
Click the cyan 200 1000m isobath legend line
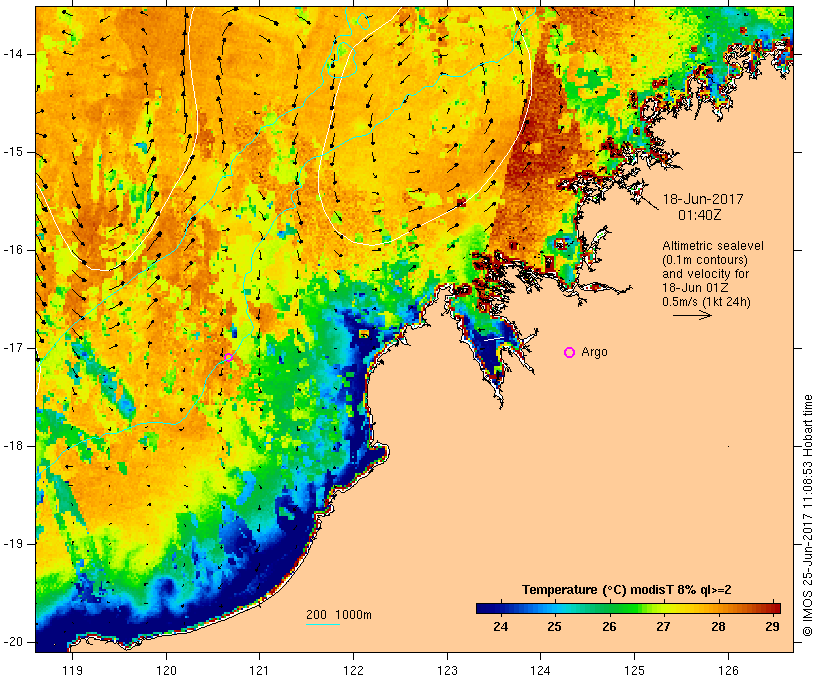click(323, 624)
